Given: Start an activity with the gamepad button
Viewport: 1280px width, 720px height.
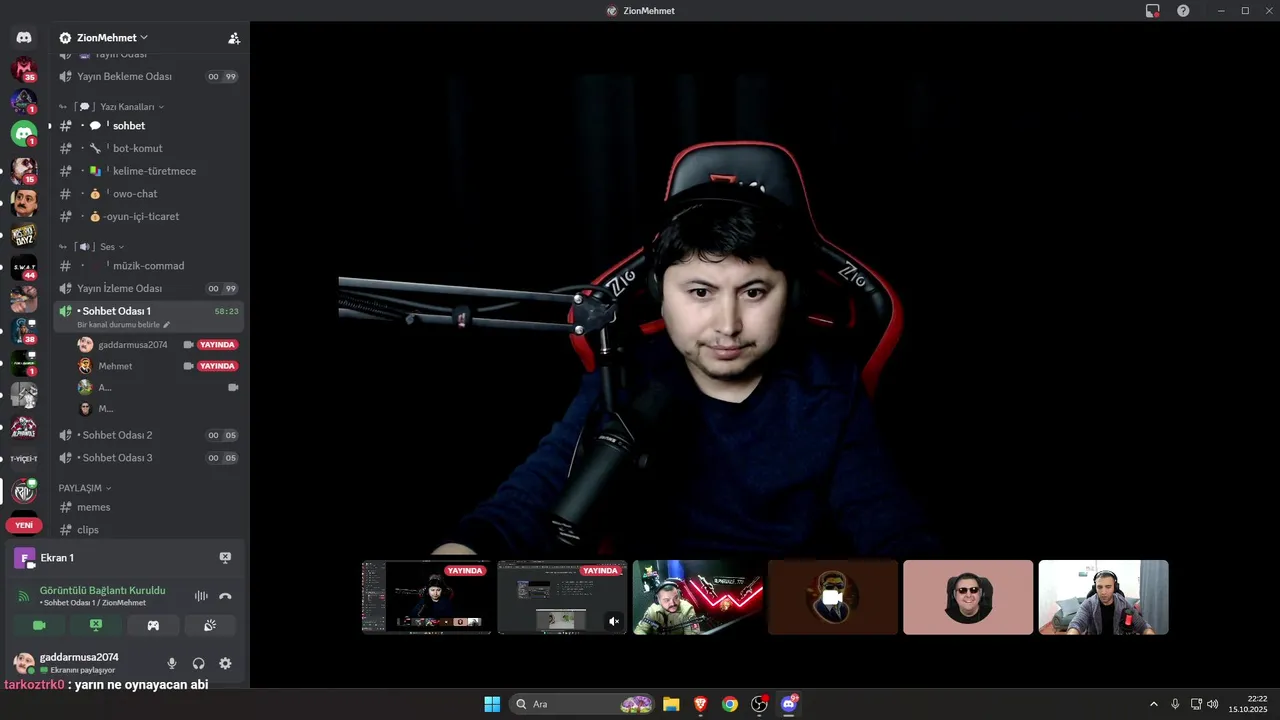Looking at the screenshot, I should point(153,625).
